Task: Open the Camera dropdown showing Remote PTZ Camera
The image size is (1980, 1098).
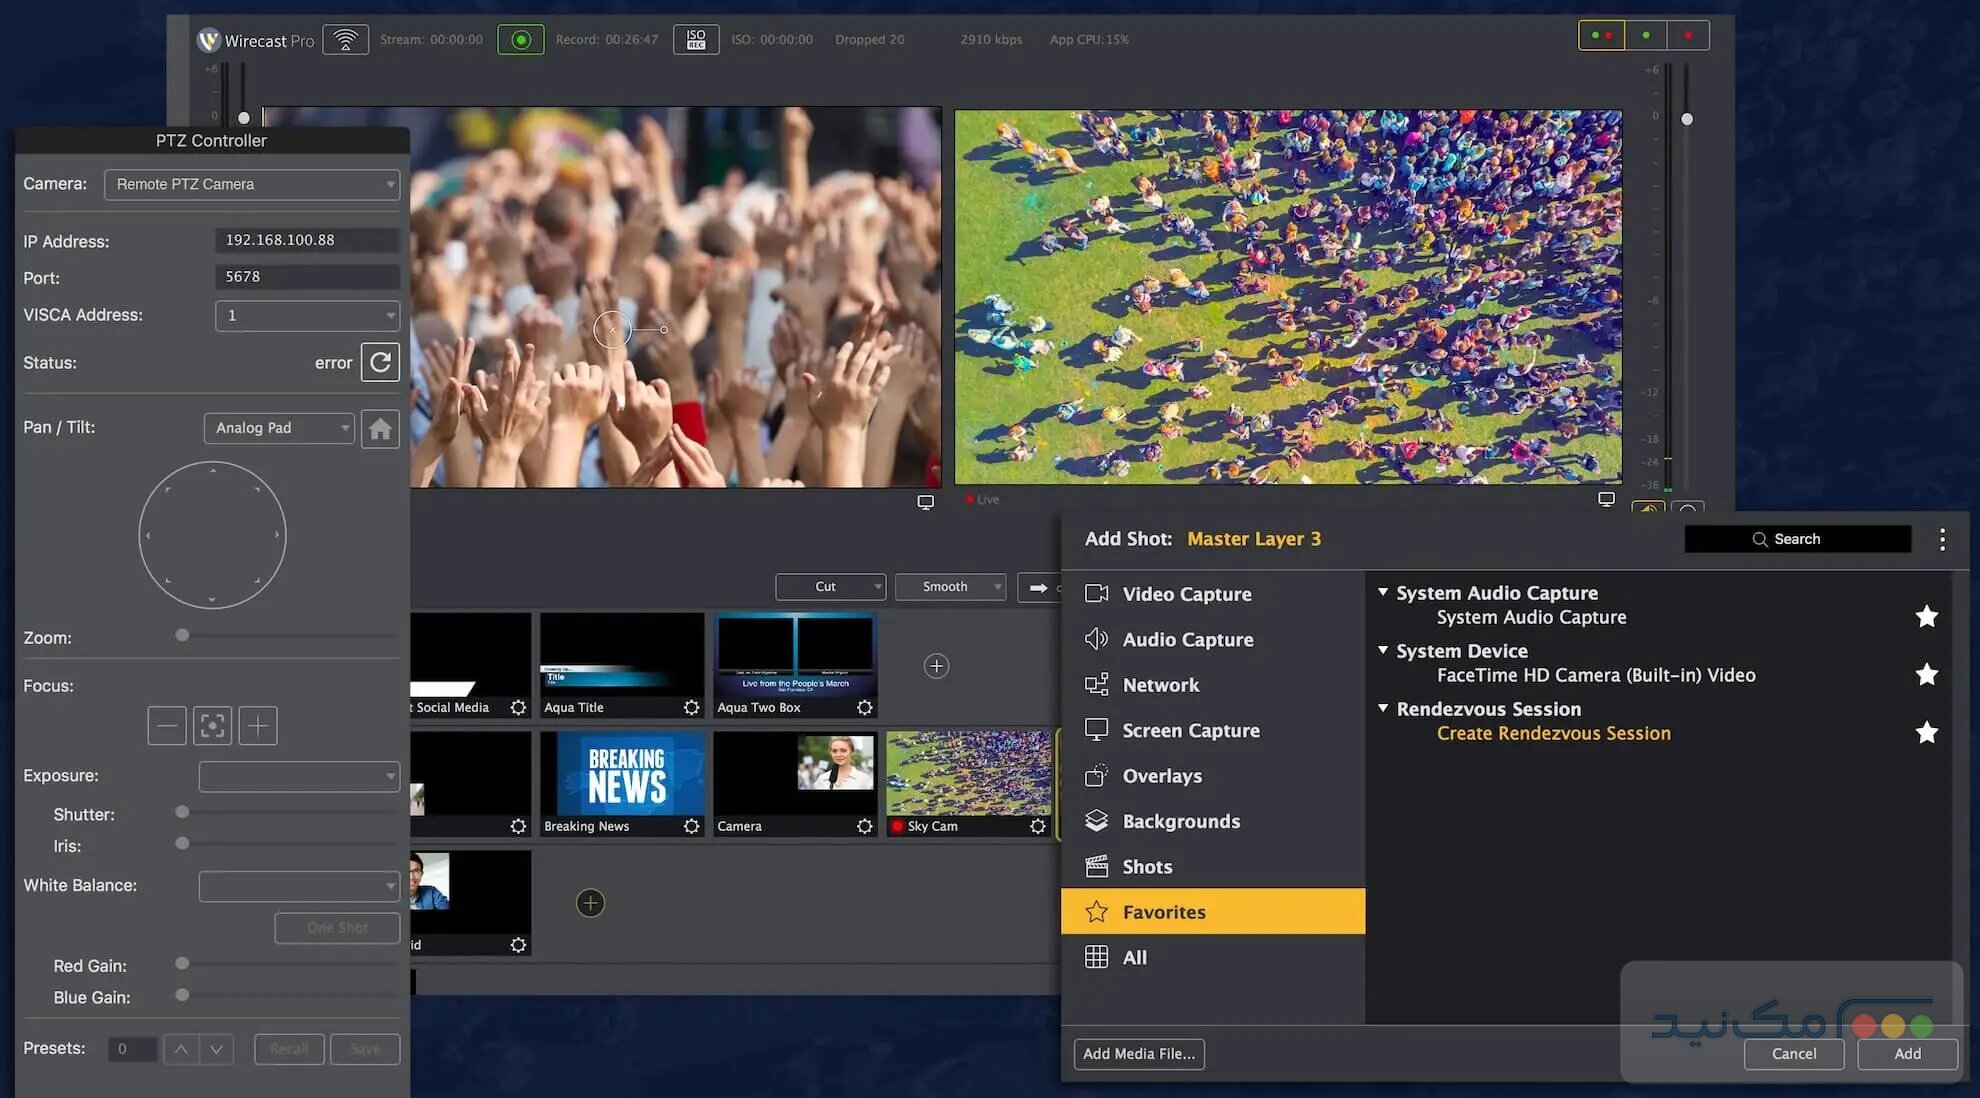Action: coord(251,184)
